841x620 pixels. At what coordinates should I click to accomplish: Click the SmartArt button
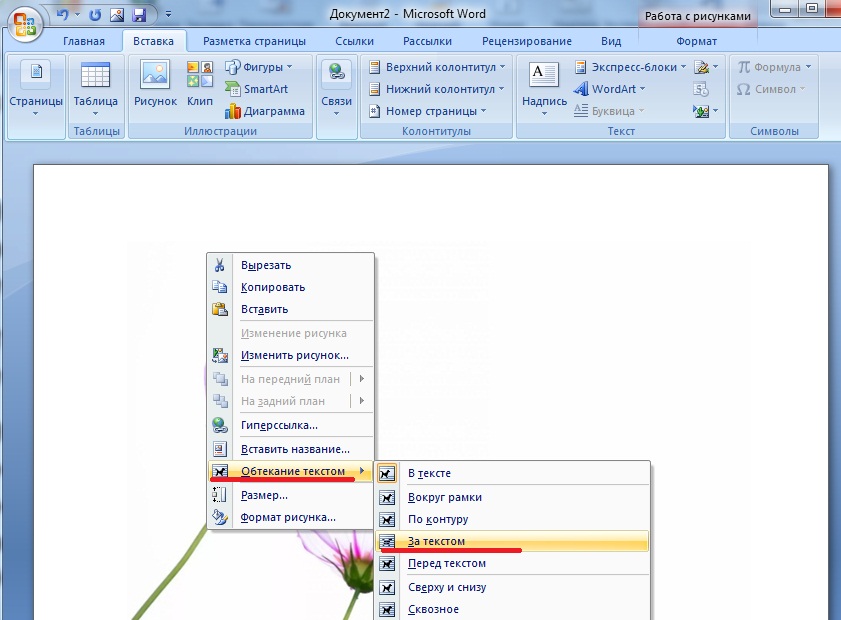tap(256, 89)
